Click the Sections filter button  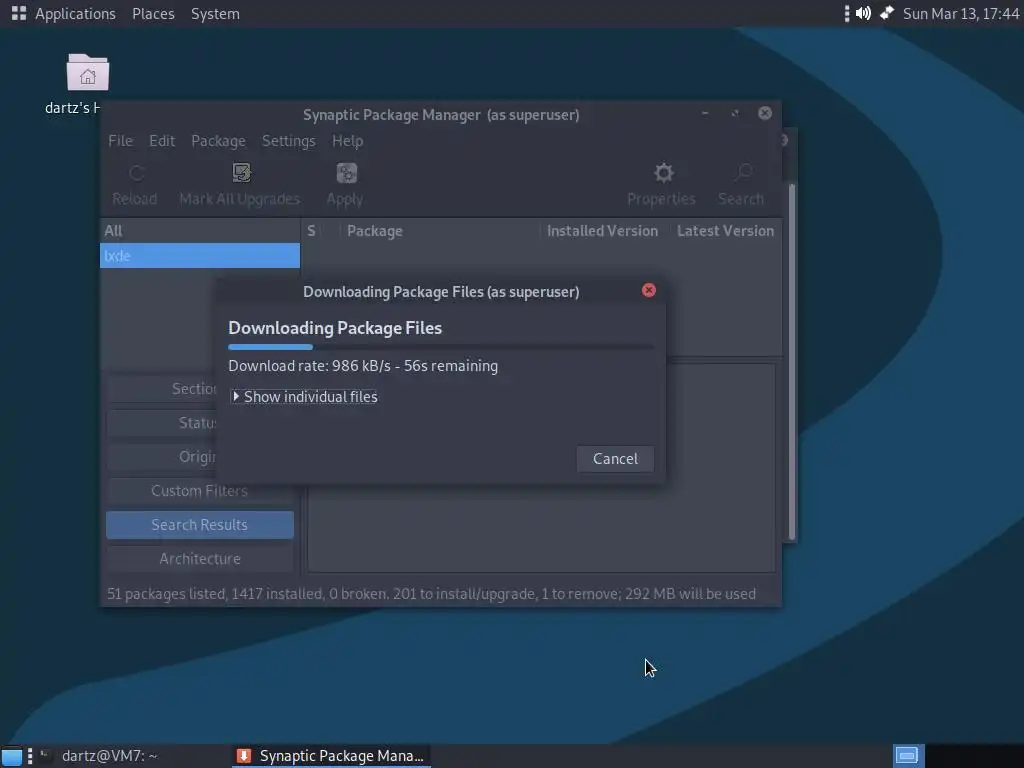(x=161, y=389)
